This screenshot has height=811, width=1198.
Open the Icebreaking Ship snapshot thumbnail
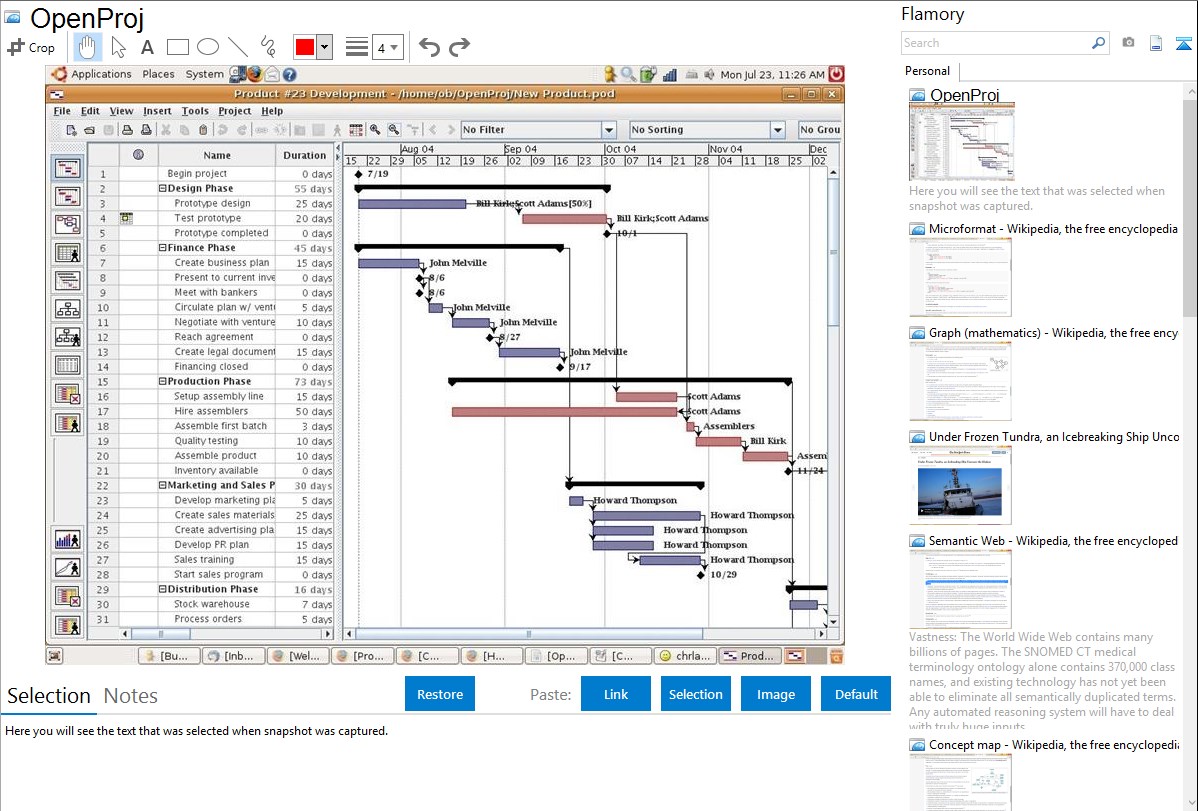click(x=960, y=486)
